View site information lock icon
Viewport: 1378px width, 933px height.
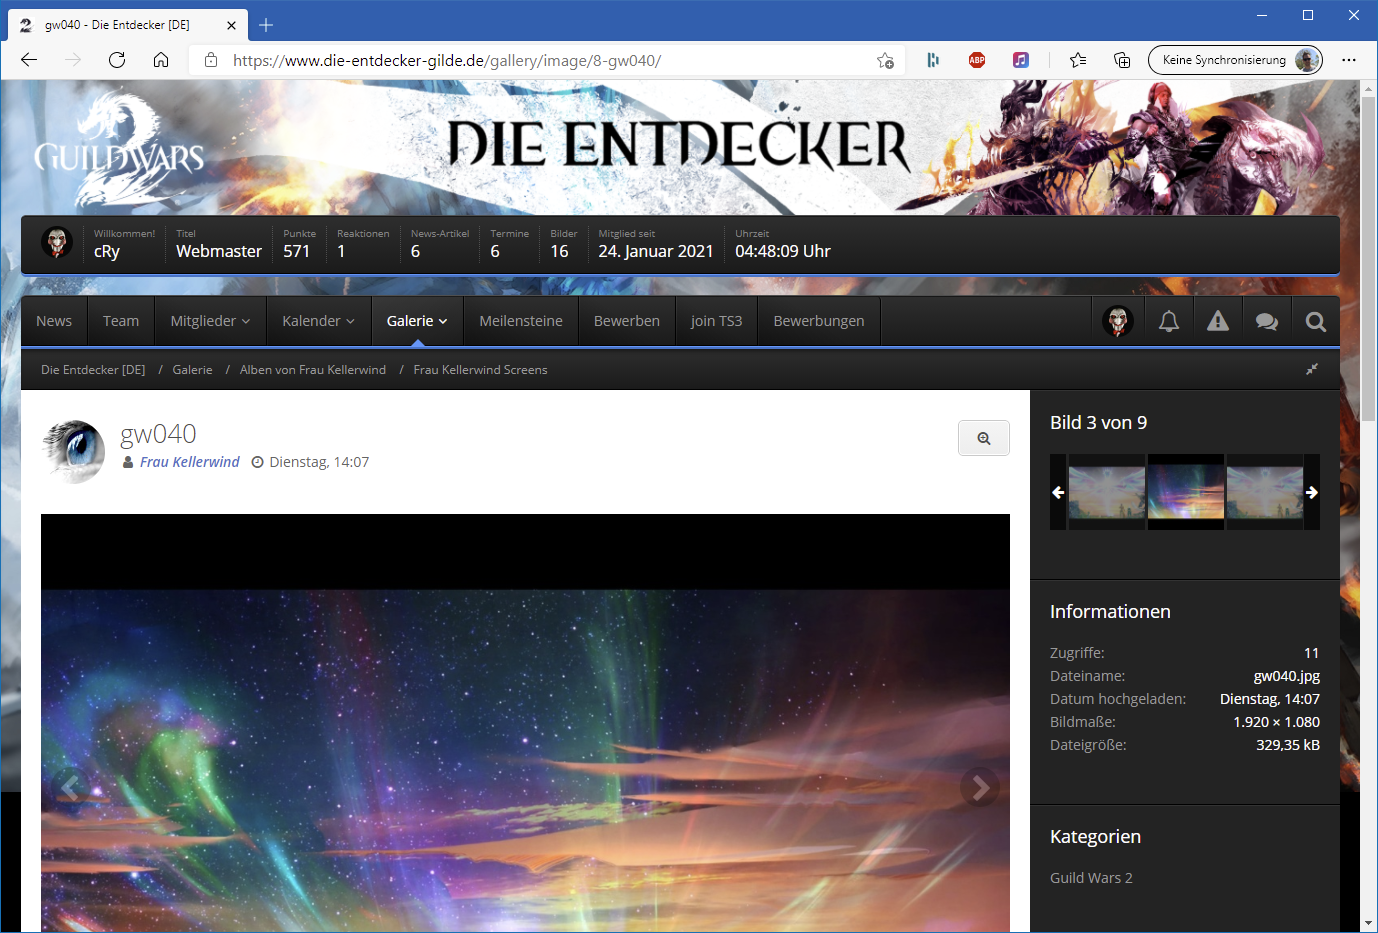click(211, 60)
